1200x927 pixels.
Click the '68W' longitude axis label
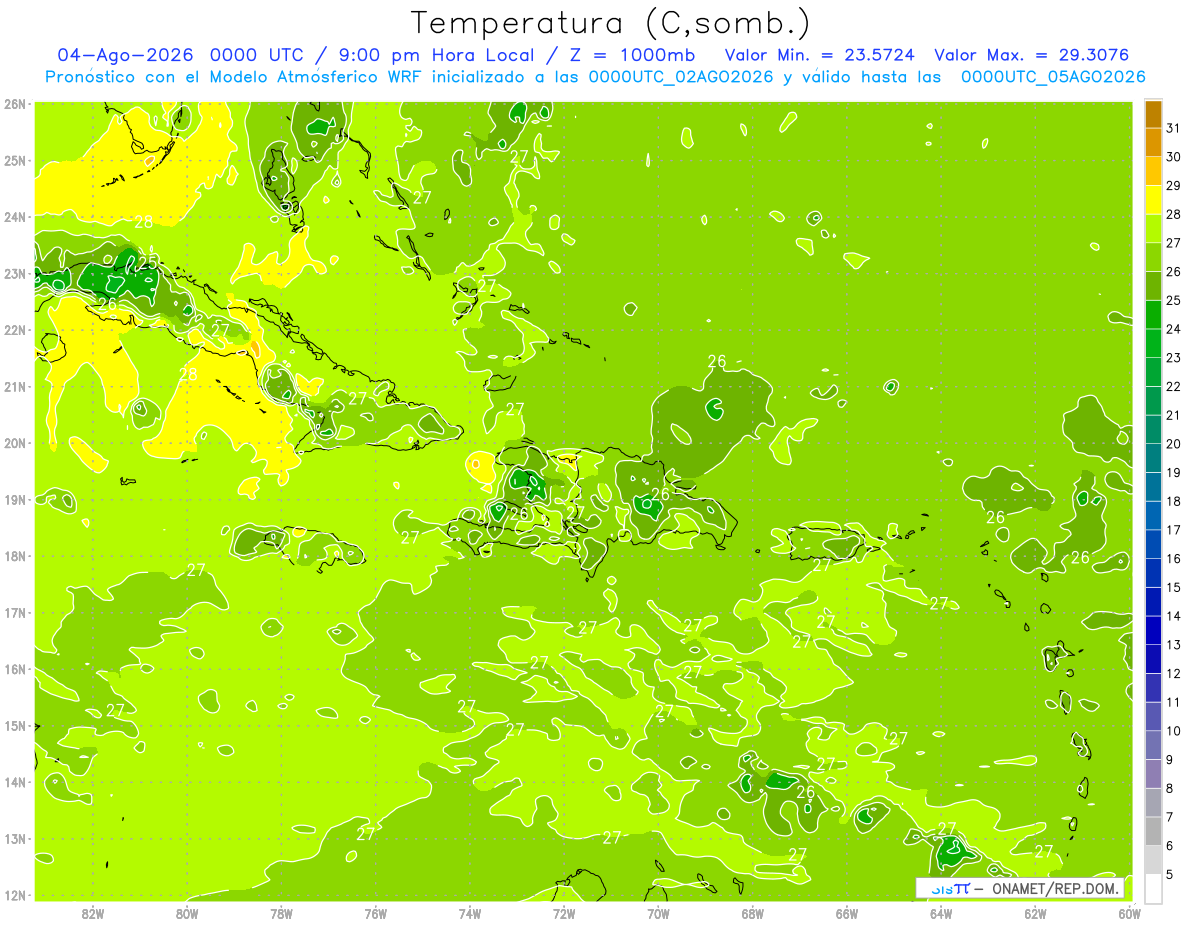click(752, 913)
